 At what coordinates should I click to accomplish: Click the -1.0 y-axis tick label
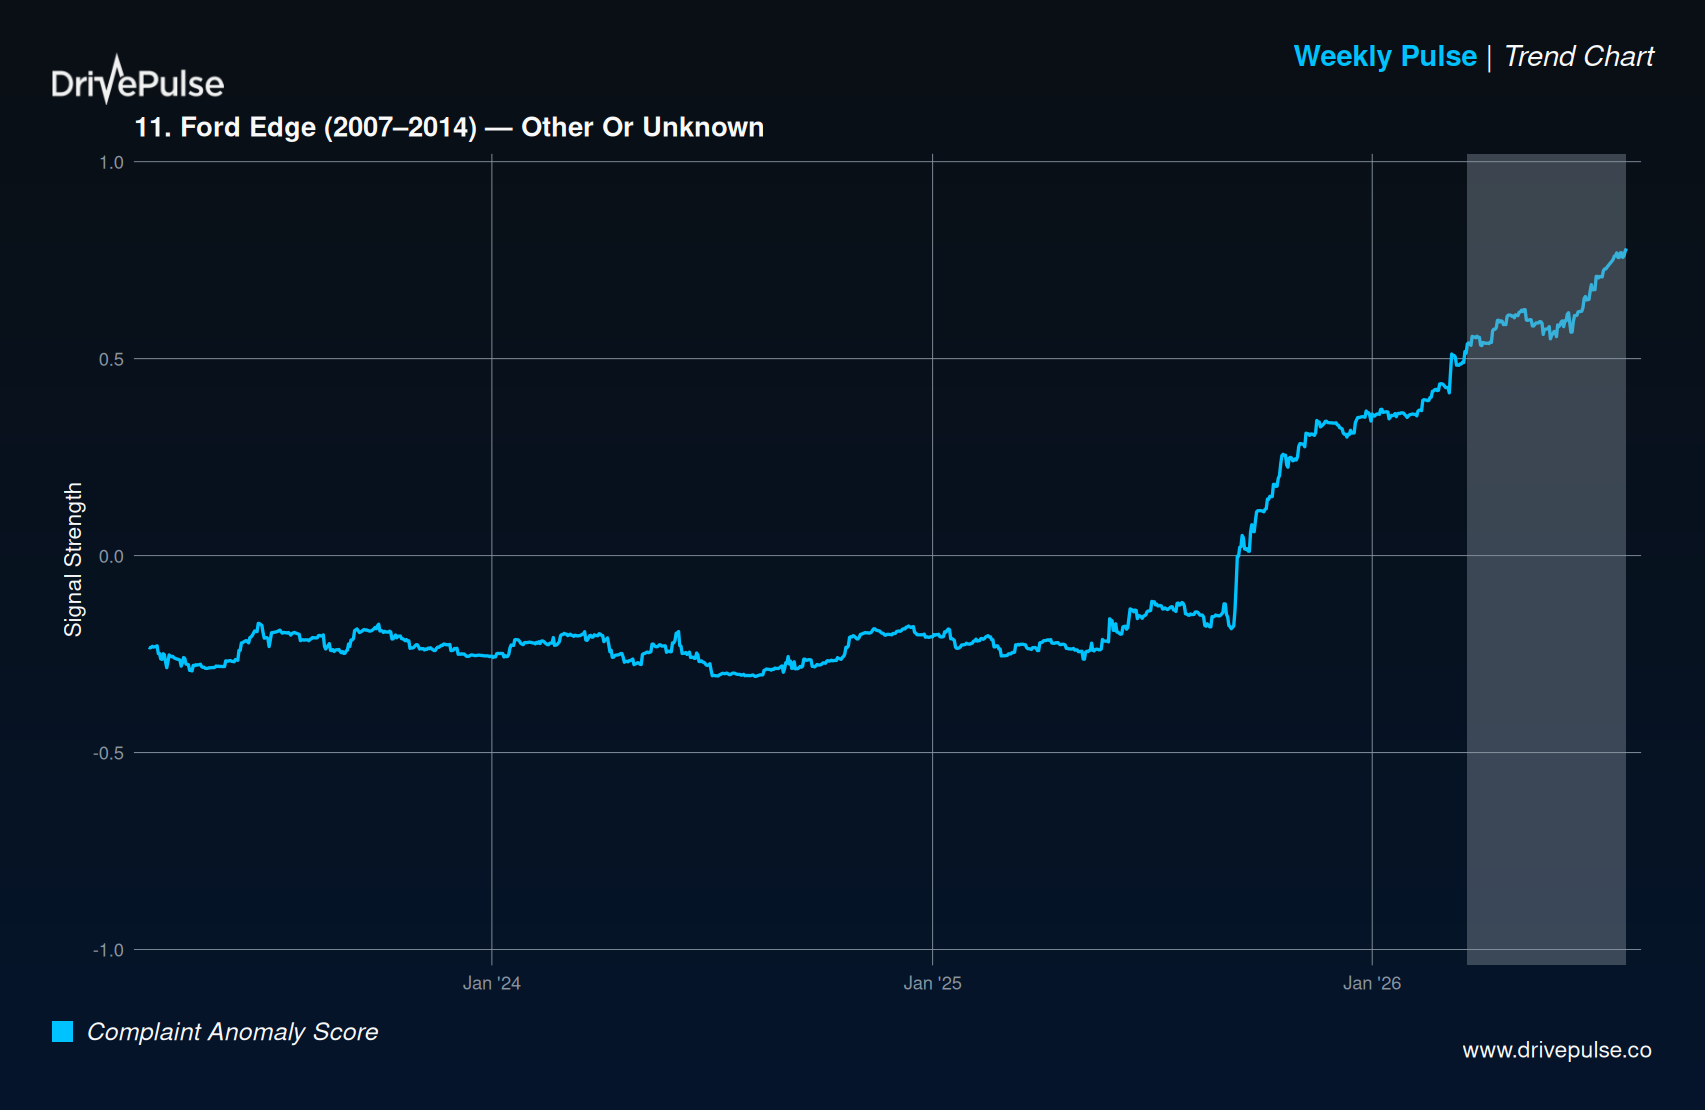tap(108, 950)
